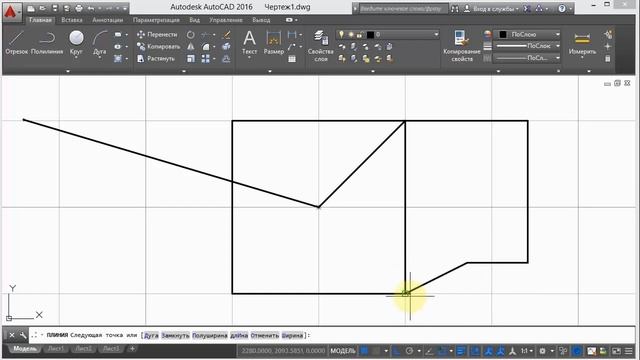The height and width of the screenshot is (360, 640).
Task: Select the Полилиния (Polyline) tool
Action: [x=47, y=42]
